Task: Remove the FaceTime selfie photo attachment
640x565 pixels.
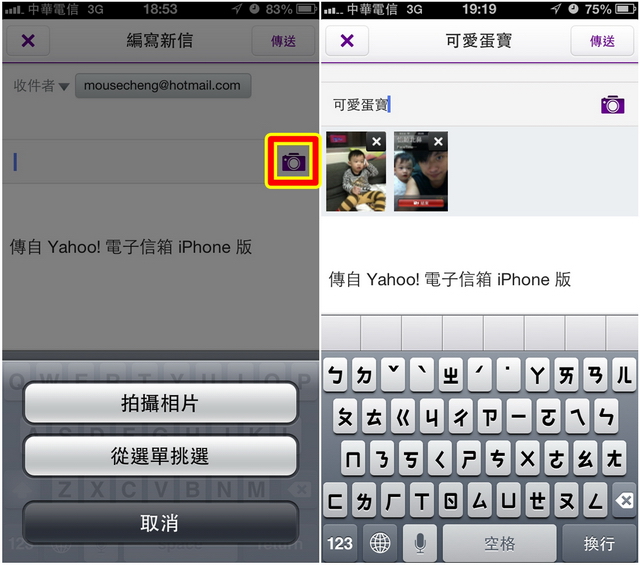Action: pos(438,142)
